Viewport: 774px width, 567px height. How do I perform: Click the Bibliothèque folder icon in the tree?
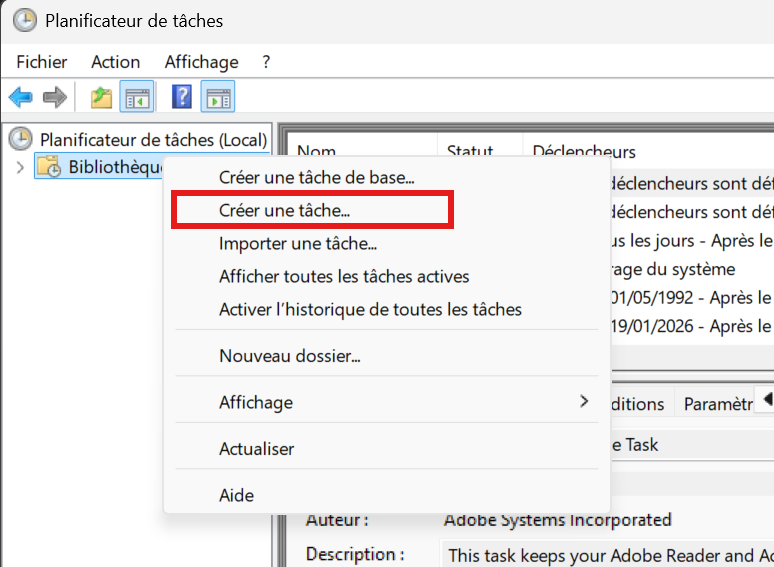point(49,166)
